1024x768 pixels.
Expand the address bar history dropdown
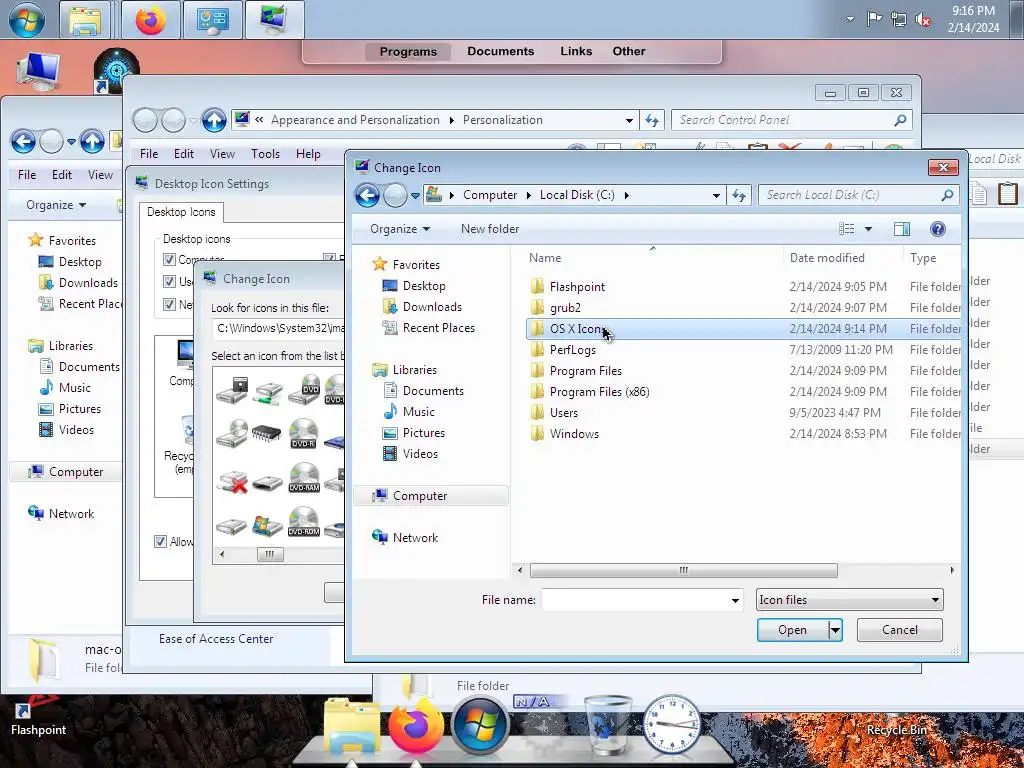tap(716, 195)
